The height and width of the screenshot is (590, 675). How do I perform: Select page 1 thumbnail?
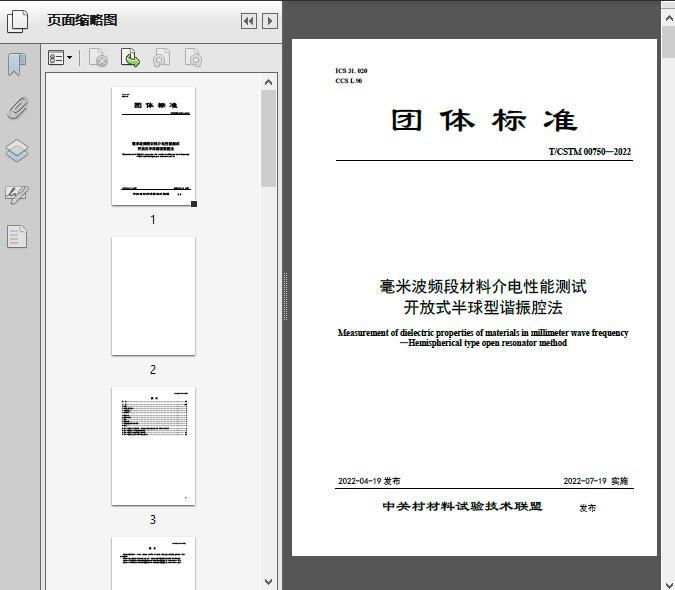(x=153, y=146)
